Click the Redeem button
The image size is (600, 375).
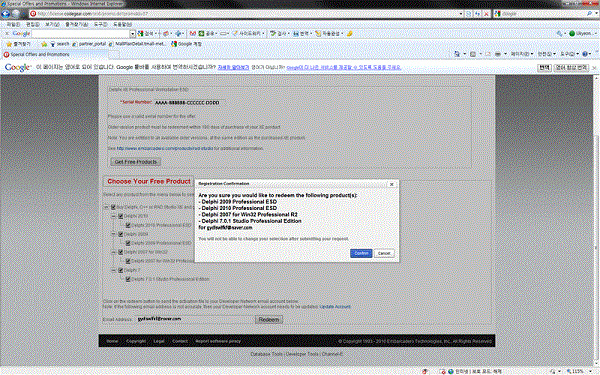[x=269, y=320]
